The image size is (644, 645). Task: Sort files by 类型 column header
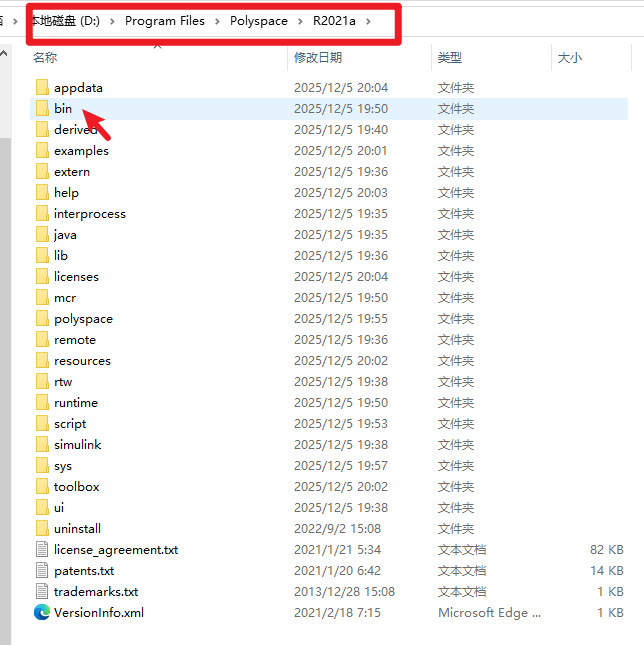[450, 58]
